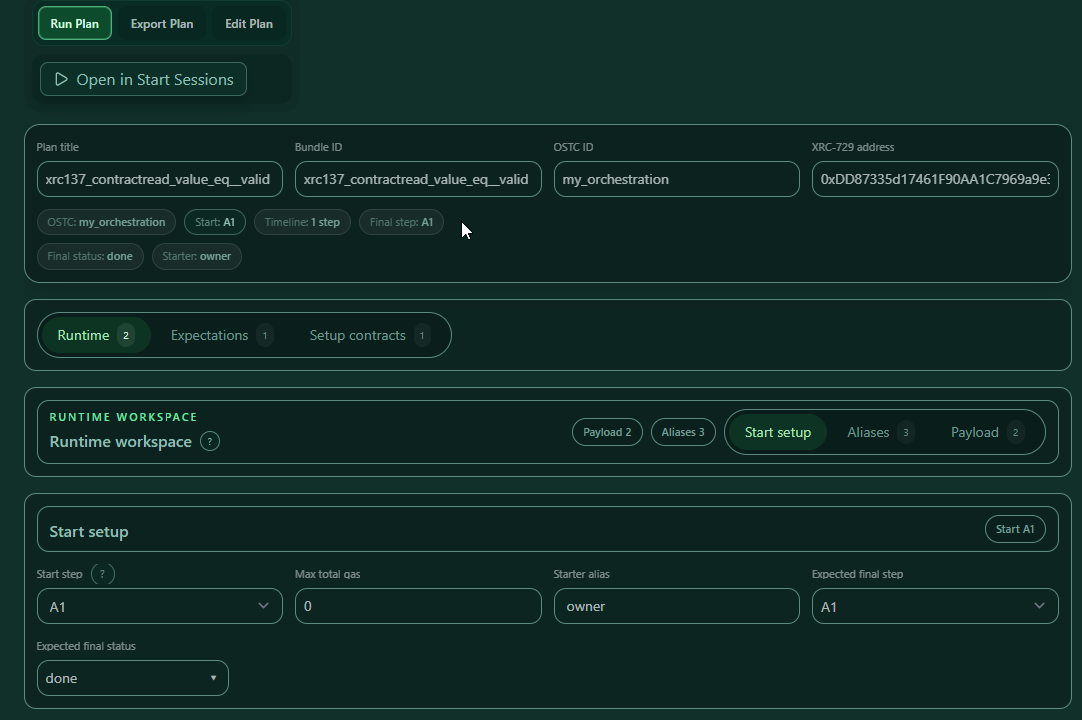Open the Expected final step dropdown

(935, 606)
